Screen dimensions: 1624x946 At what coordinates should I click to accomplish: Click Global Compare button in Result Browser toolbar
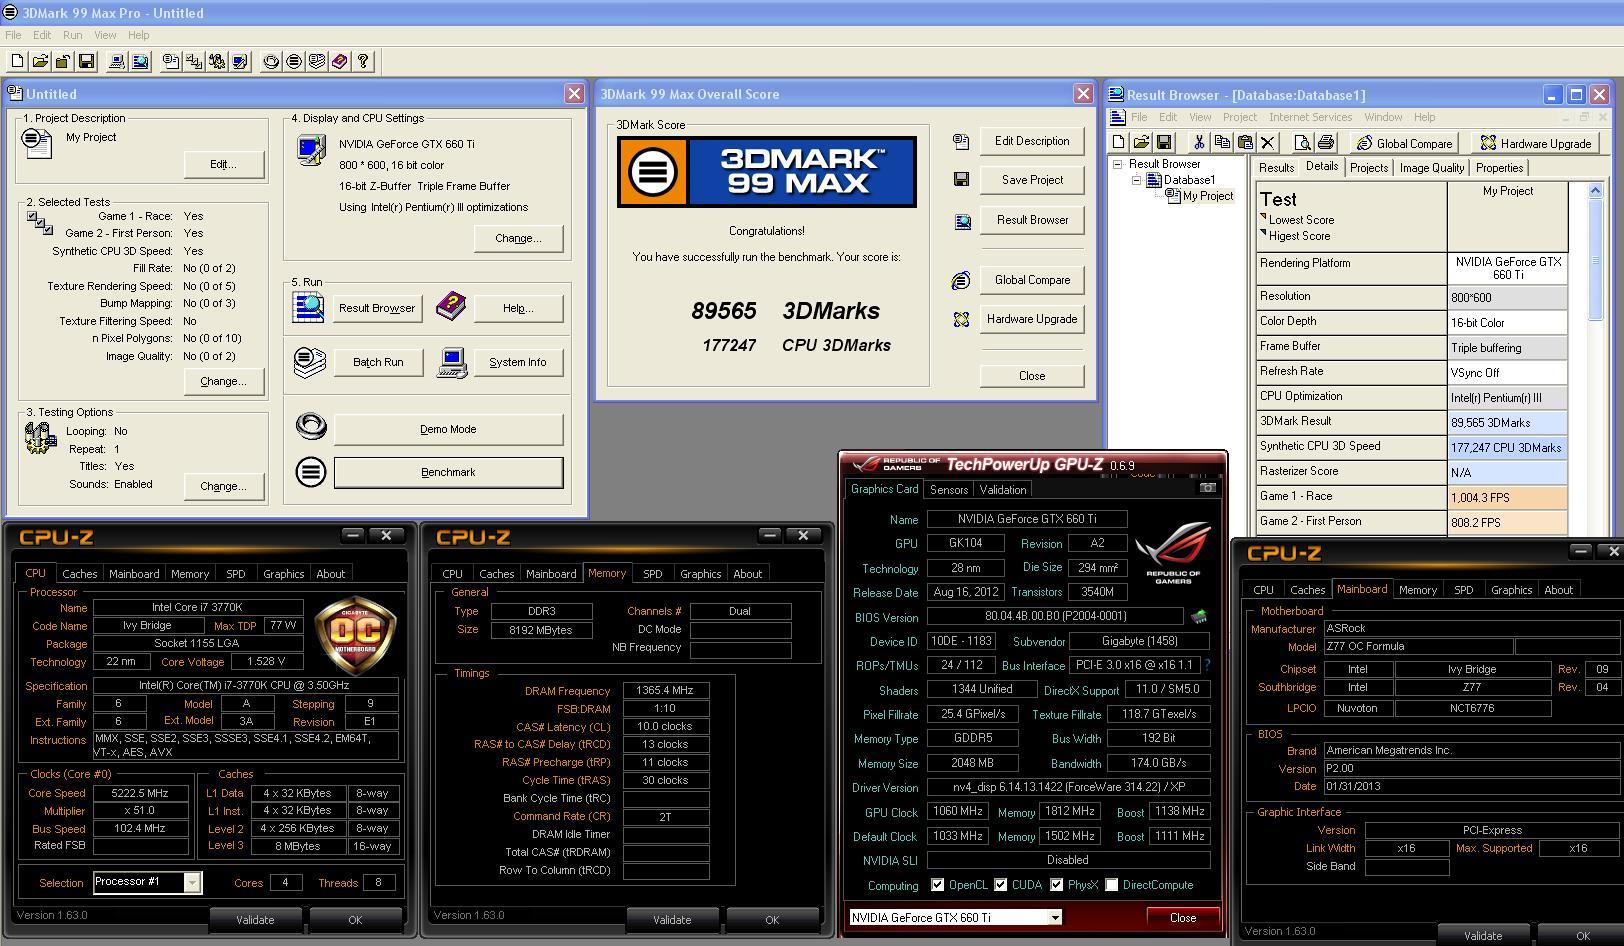pyautogui.click(x=1403, y=143)
